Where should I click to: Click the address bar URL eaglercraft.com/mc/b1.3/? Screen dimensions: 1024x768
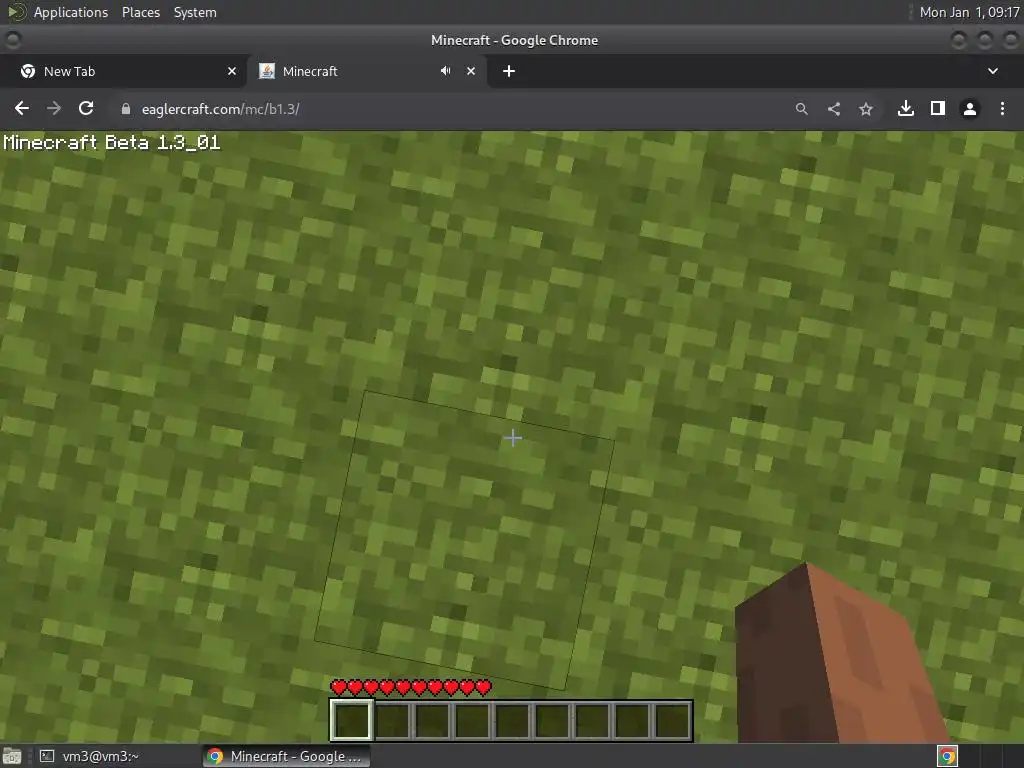(x=221, y=109)
